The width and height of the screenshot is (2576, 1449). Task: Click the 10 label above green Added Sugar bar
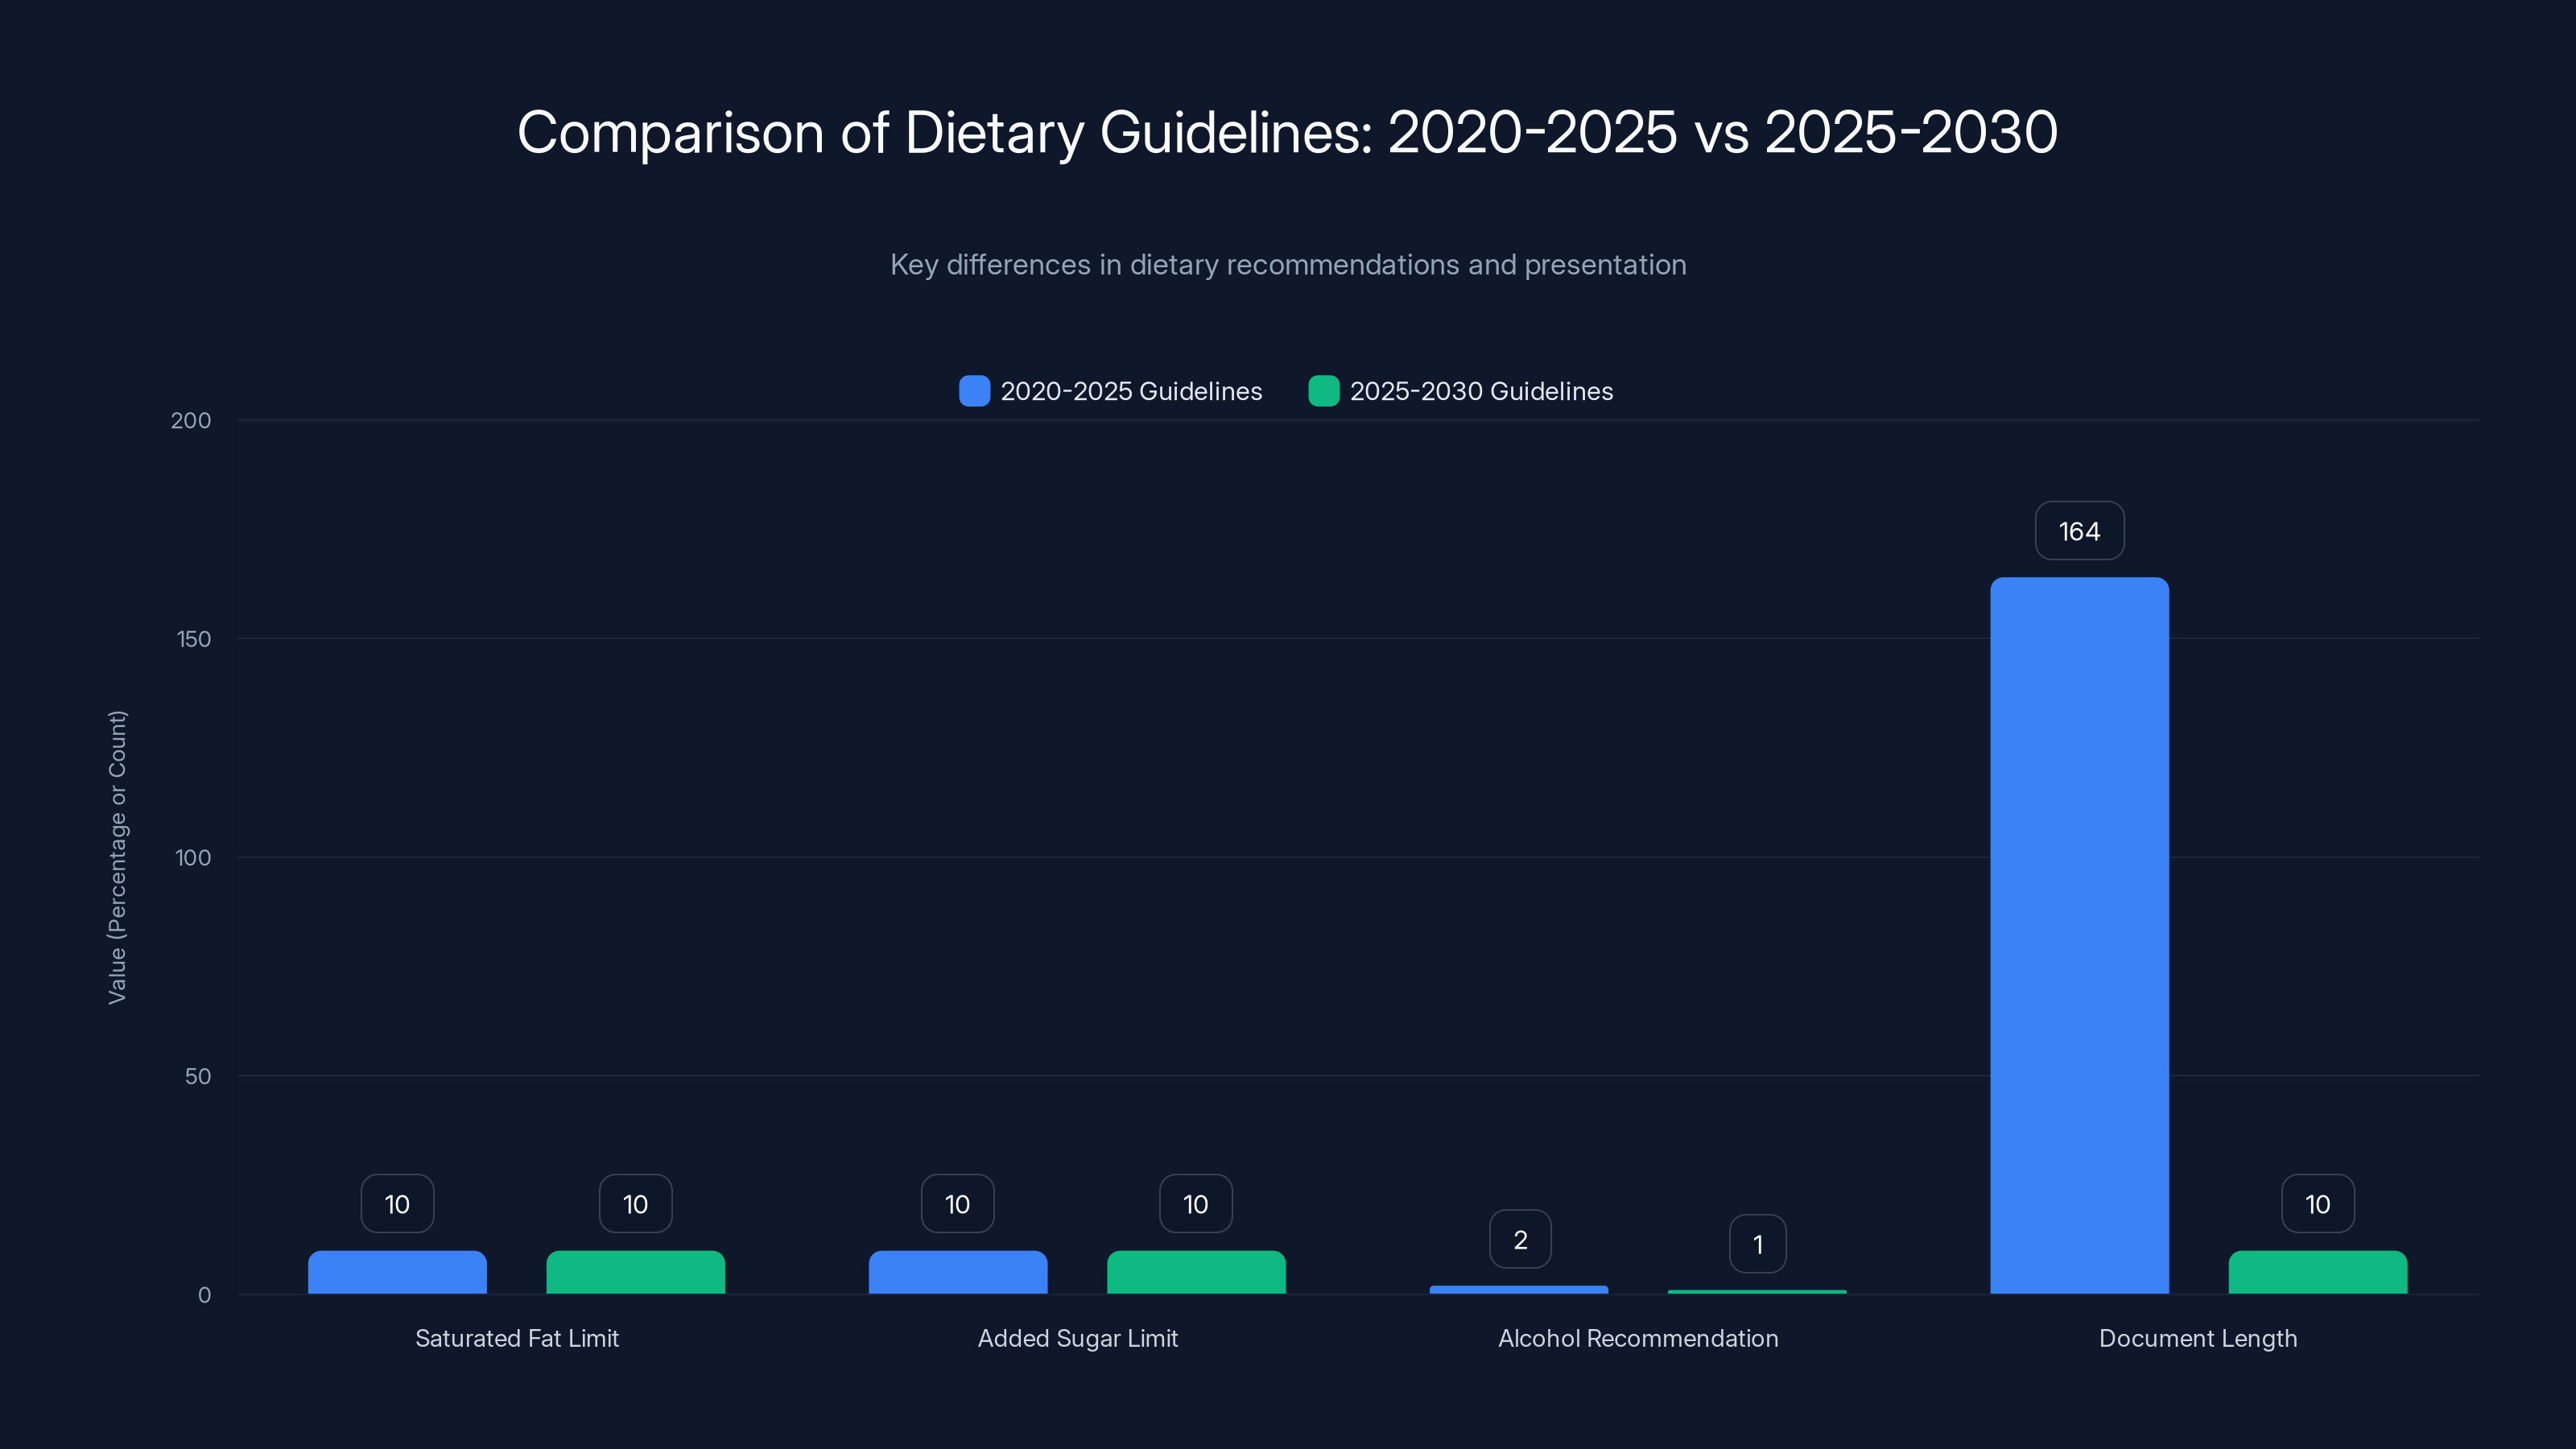pyautogui.click(x=1196, y=1204)
